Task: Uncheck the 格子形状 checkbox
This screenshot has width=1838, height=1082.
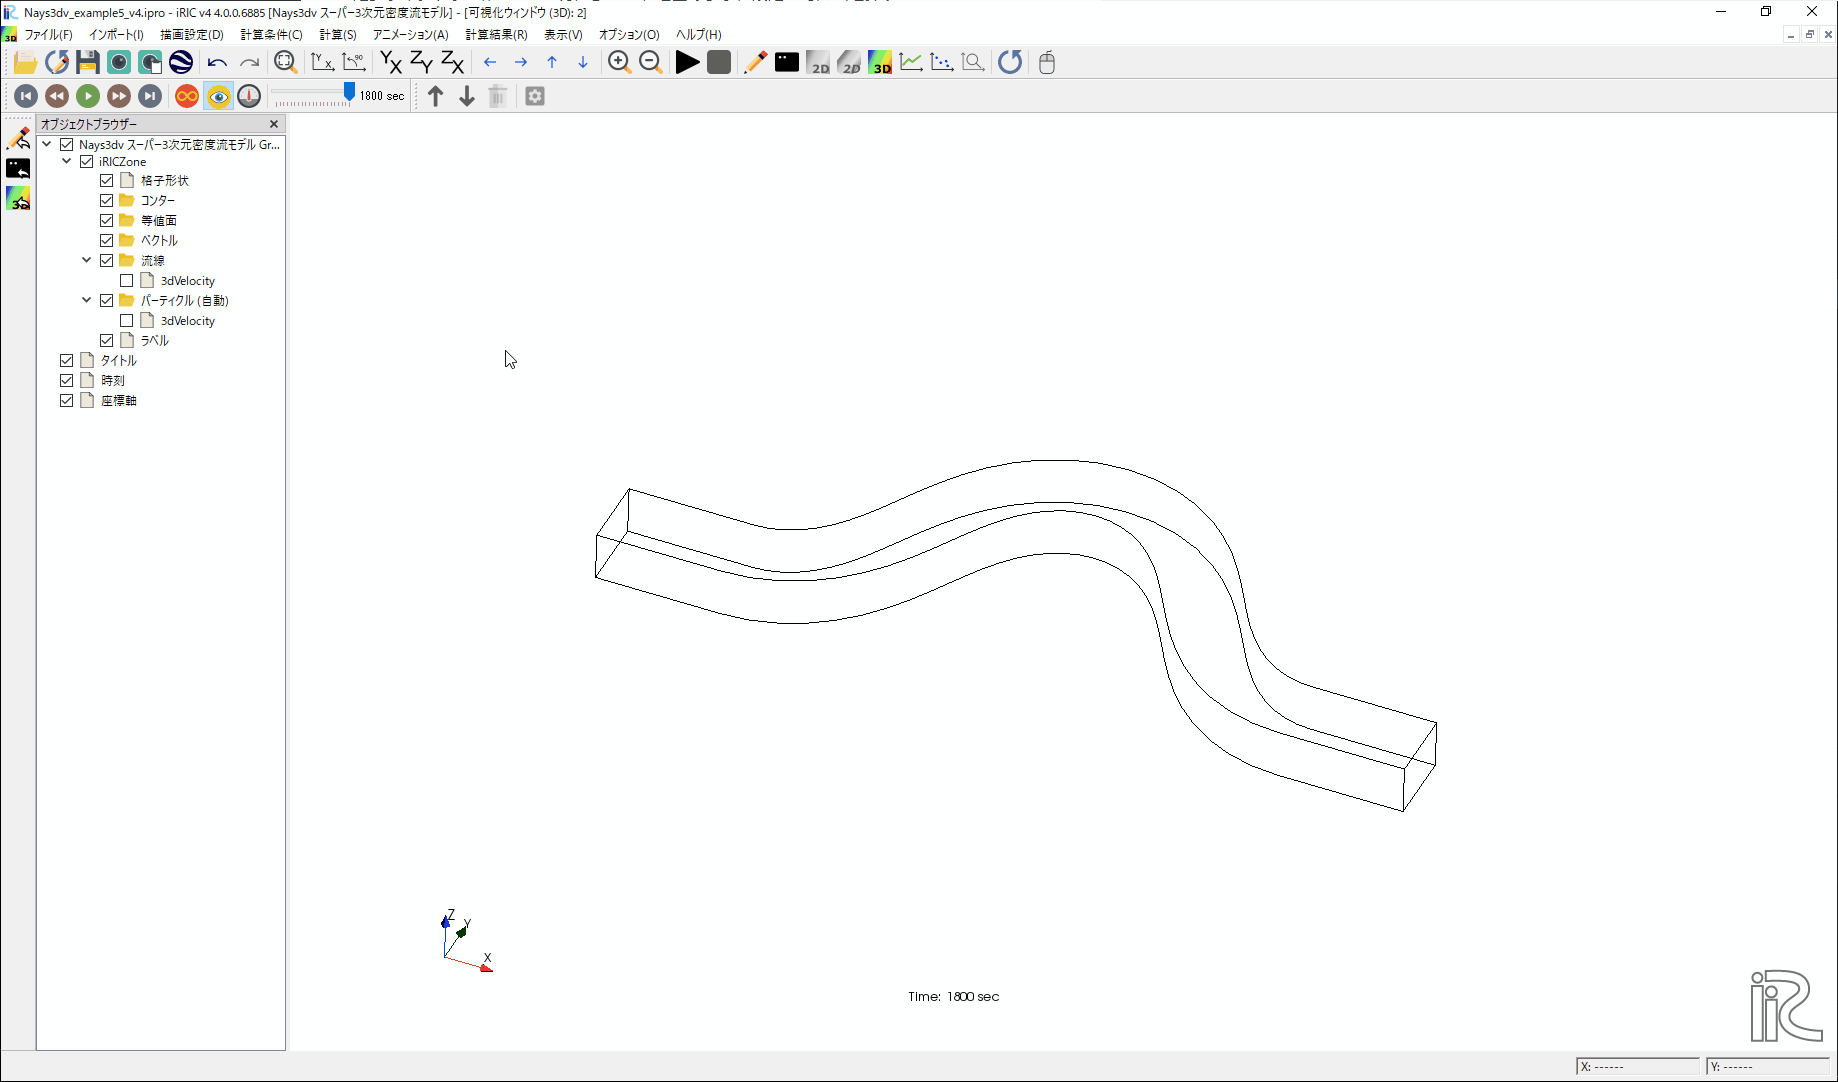Action: point(107,181)
